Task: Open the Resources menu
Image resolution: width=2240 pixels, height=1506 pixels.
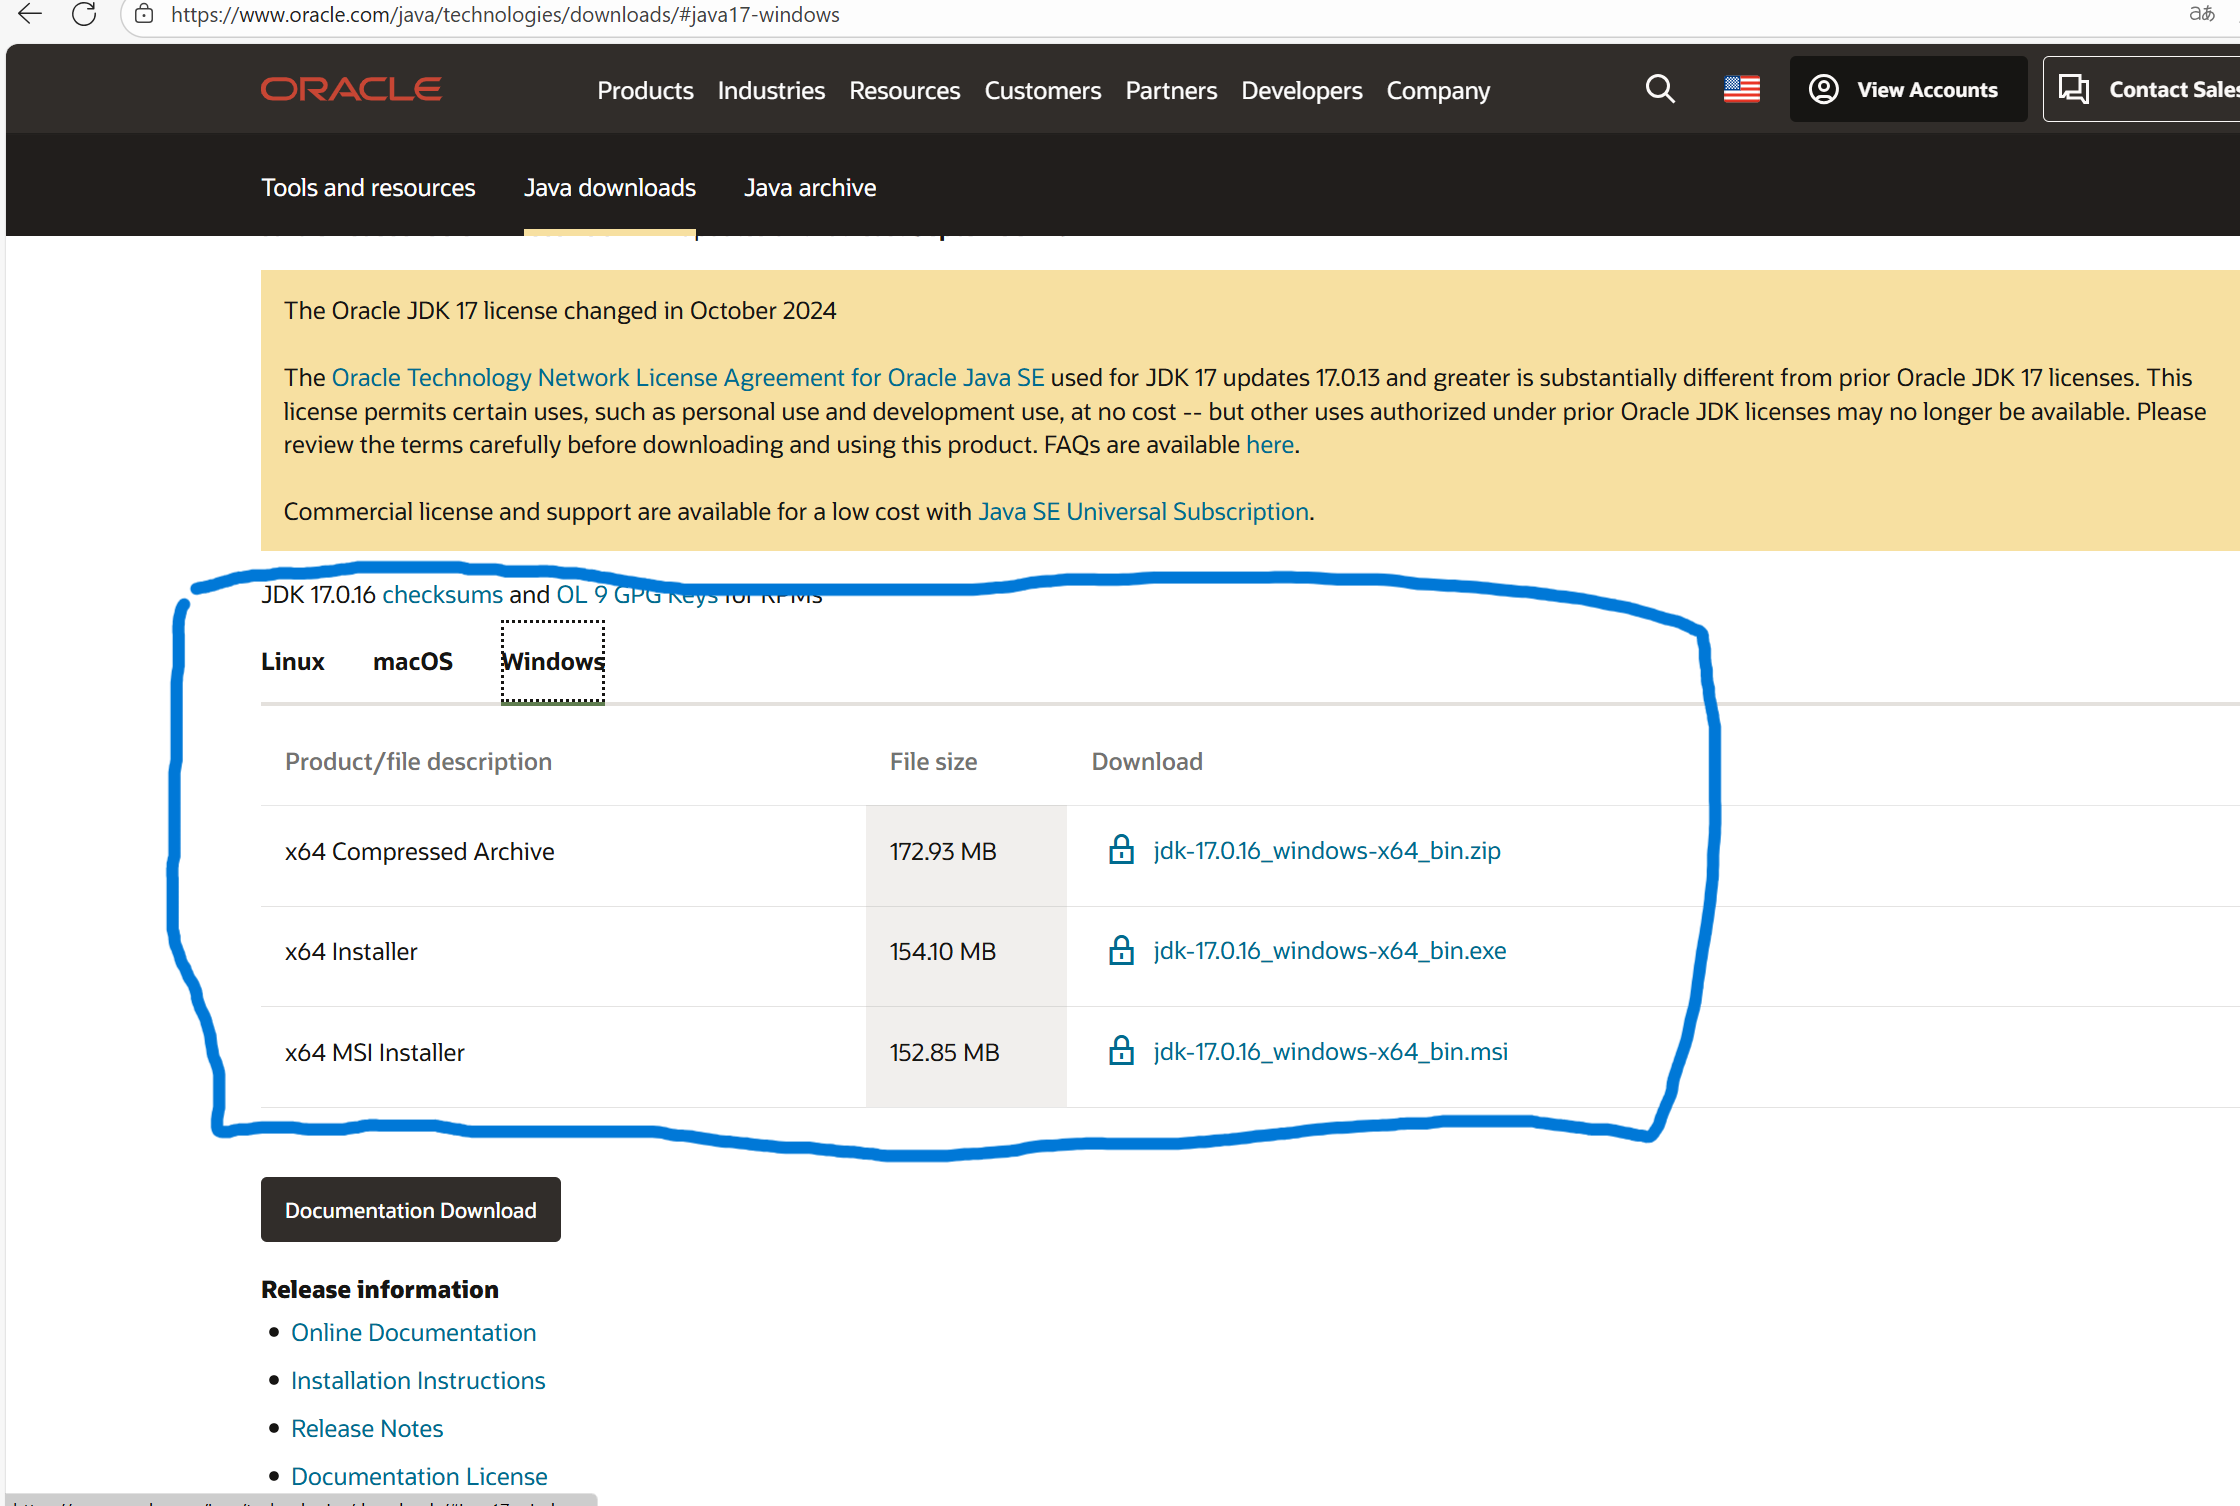Action: click(905, 90)
